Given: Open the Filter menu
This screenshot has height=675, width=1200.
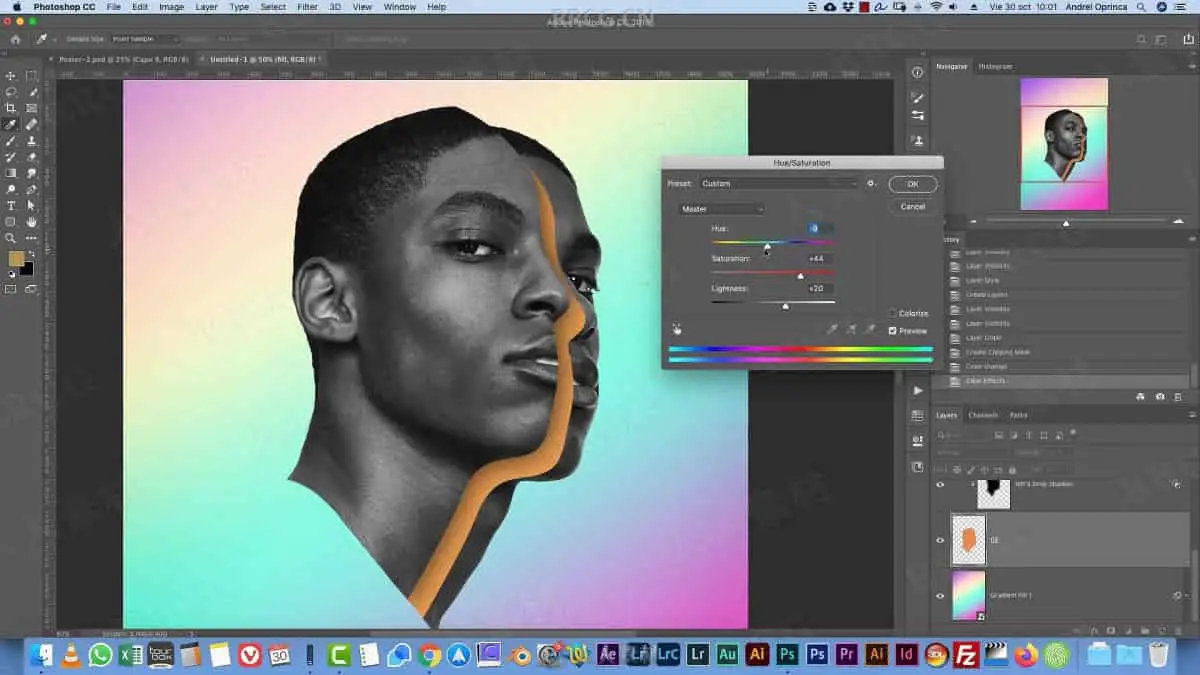Looking at the screenshot, I should 307,7.
